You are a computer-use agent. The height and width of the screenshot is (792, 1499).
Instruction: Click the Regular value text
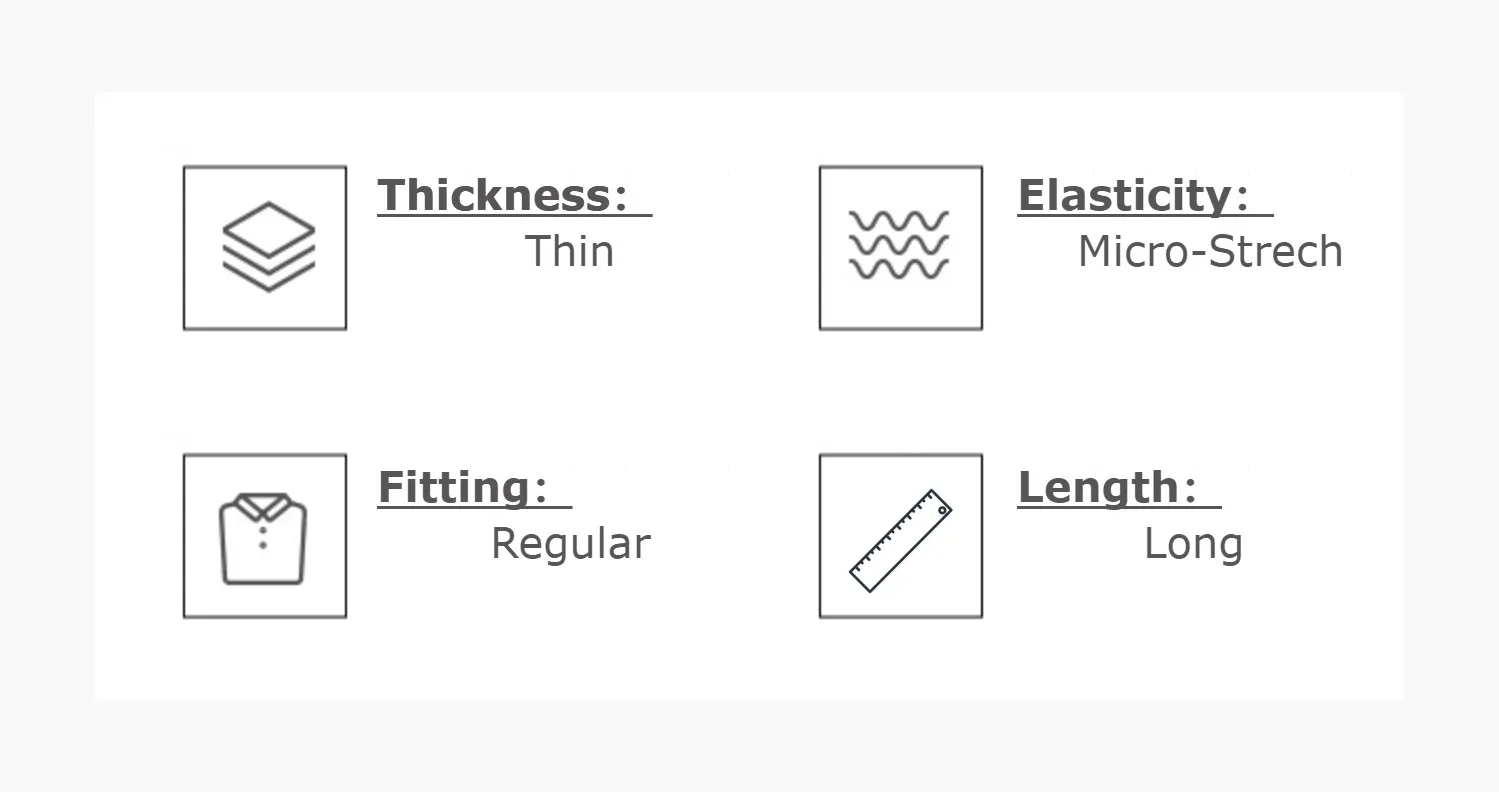(571, 545)
